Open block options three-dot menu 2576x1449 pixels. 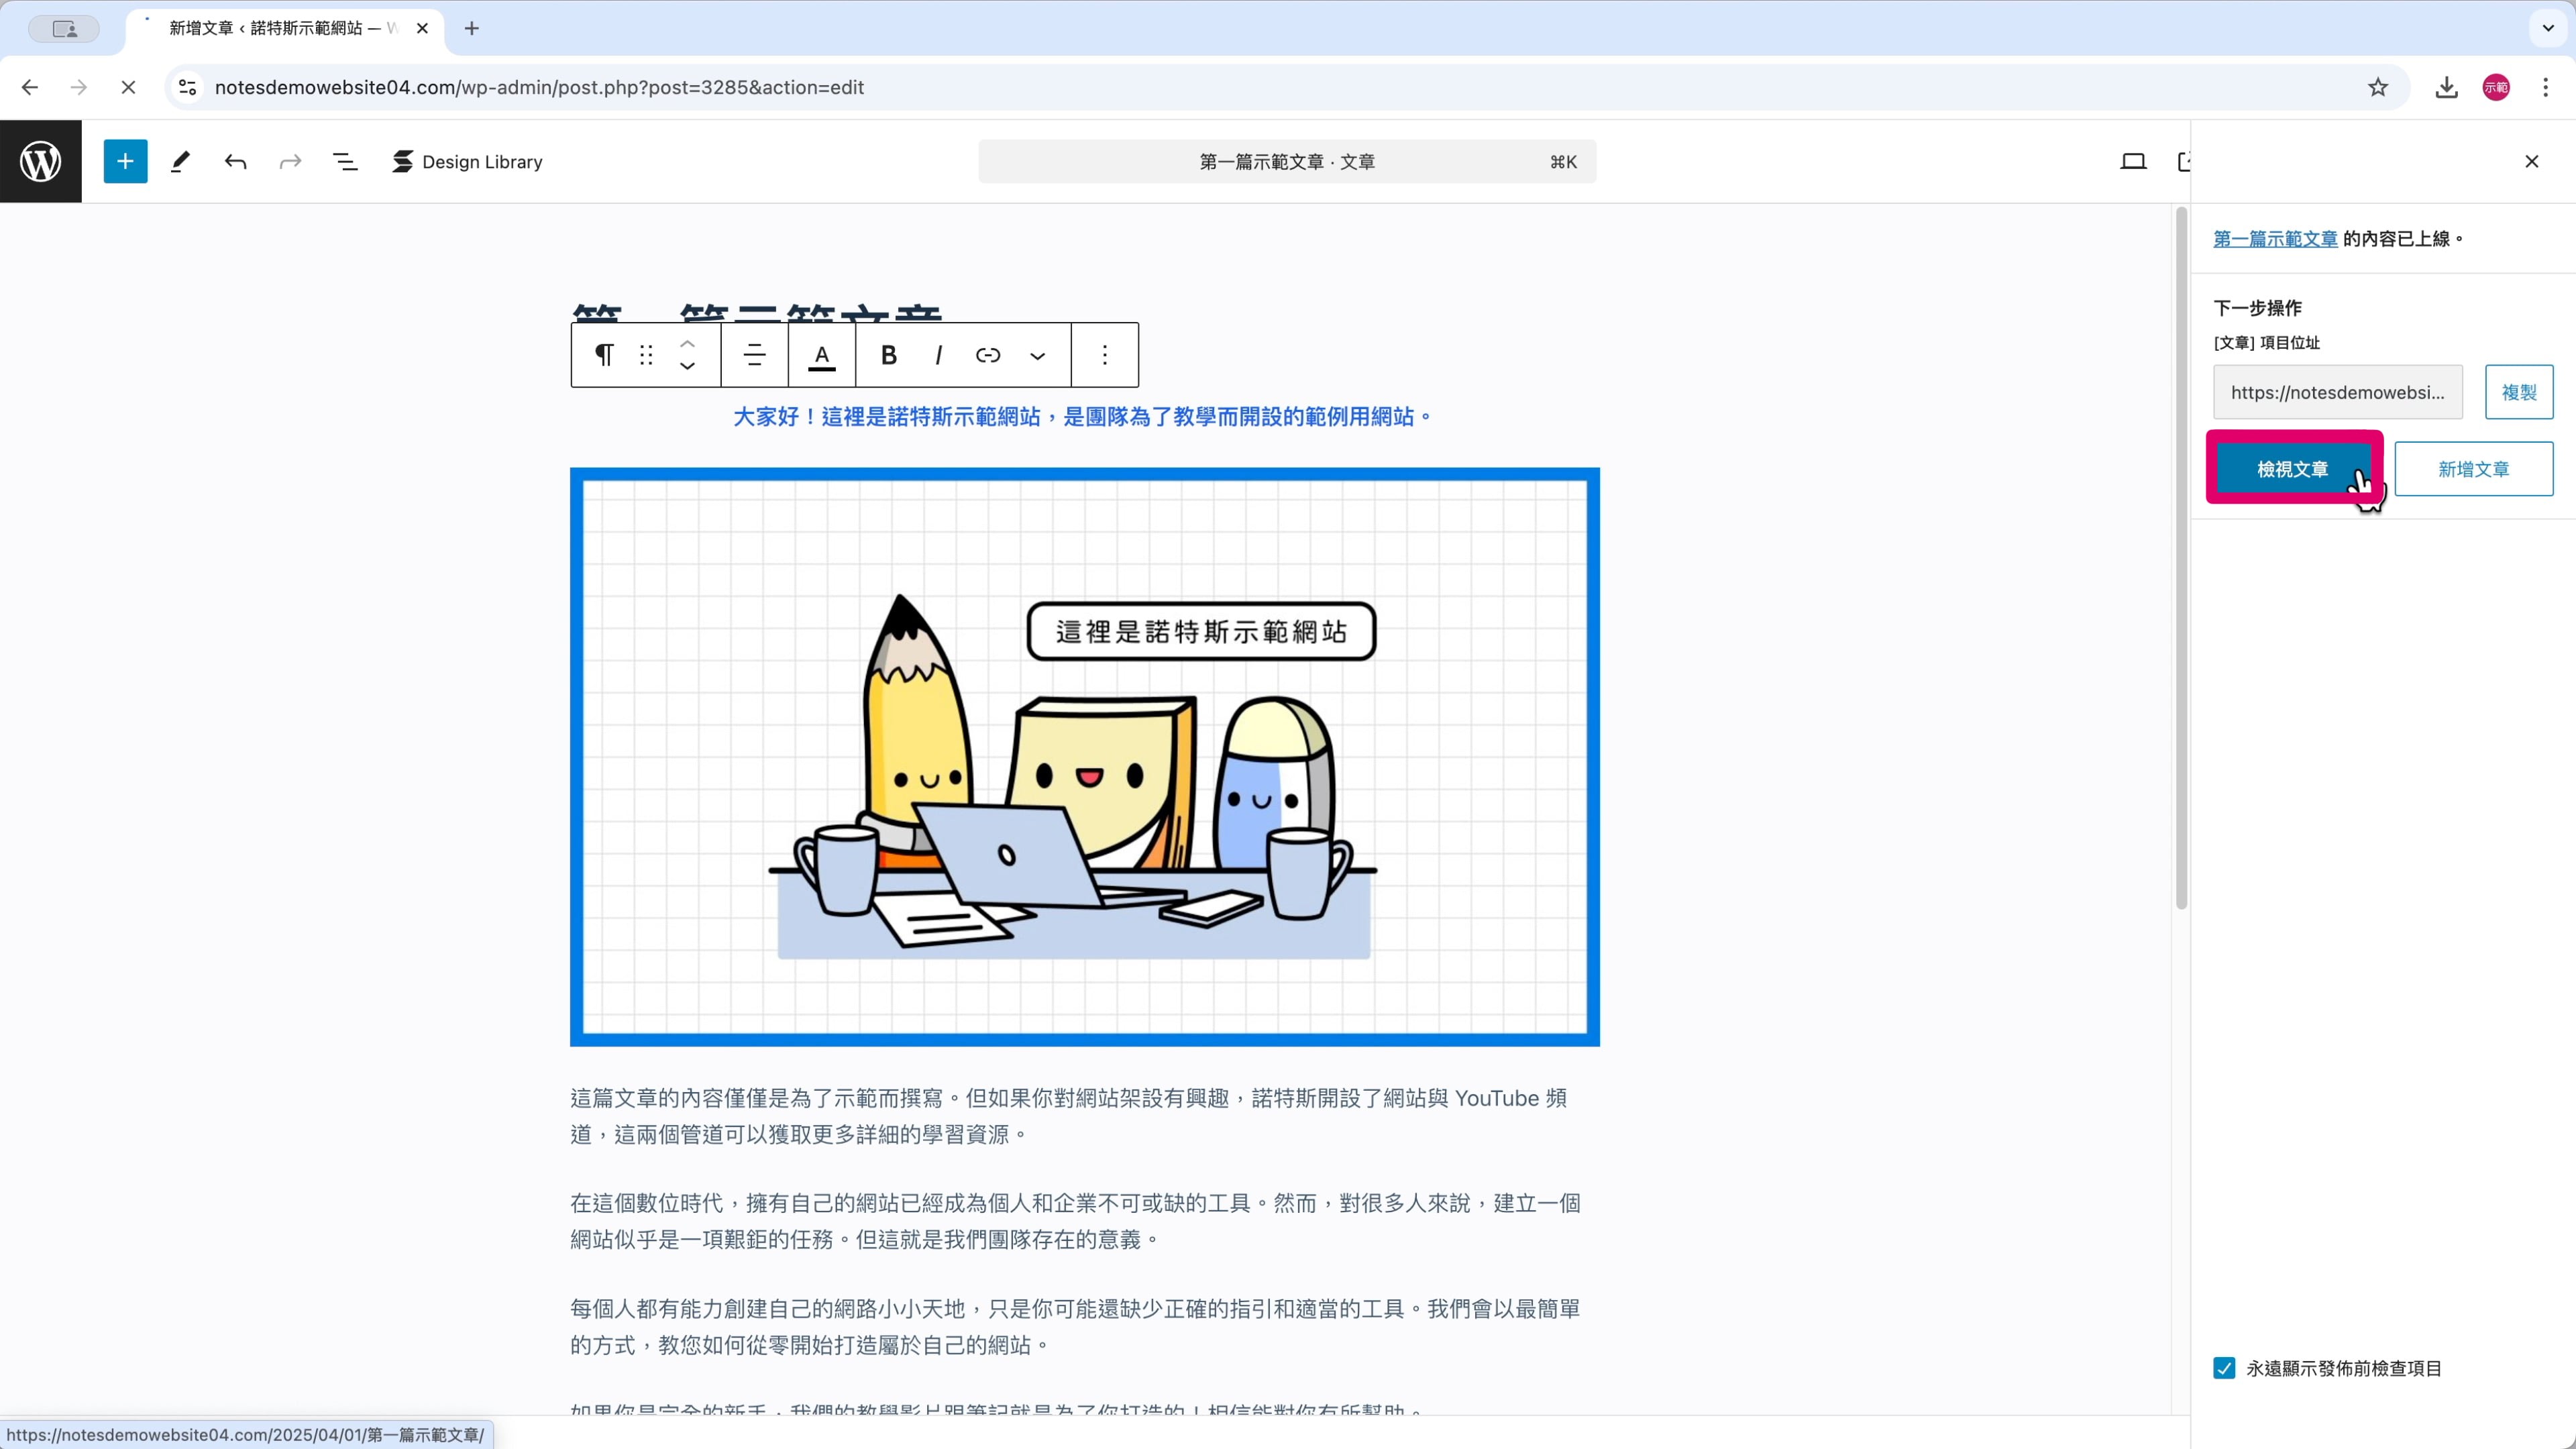[x=1105, y=355]
